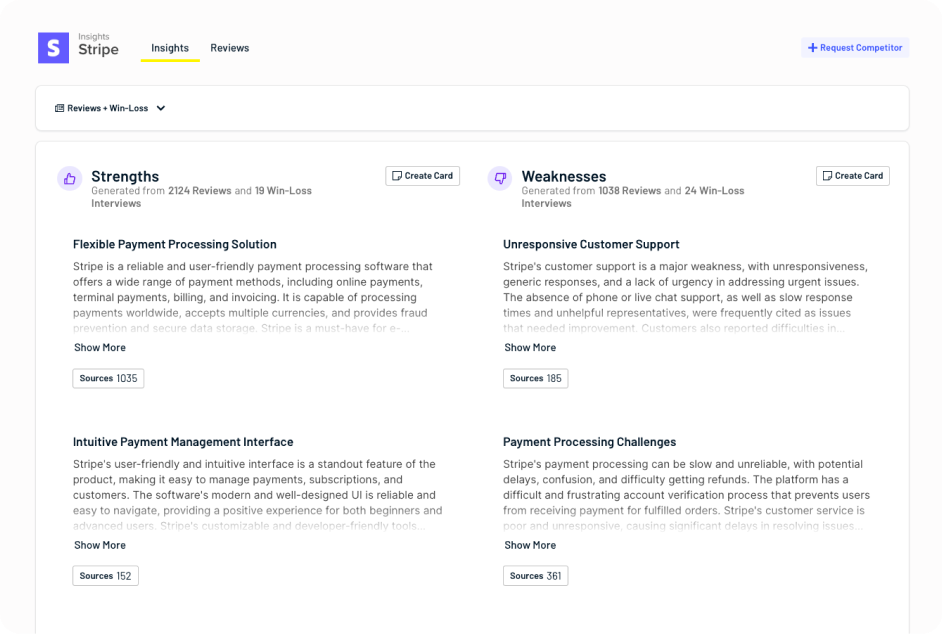Image resolution: width=942 pixels, height=634 pixels.
Task: Click Create Card in the Strengths section
Action: 423,176
